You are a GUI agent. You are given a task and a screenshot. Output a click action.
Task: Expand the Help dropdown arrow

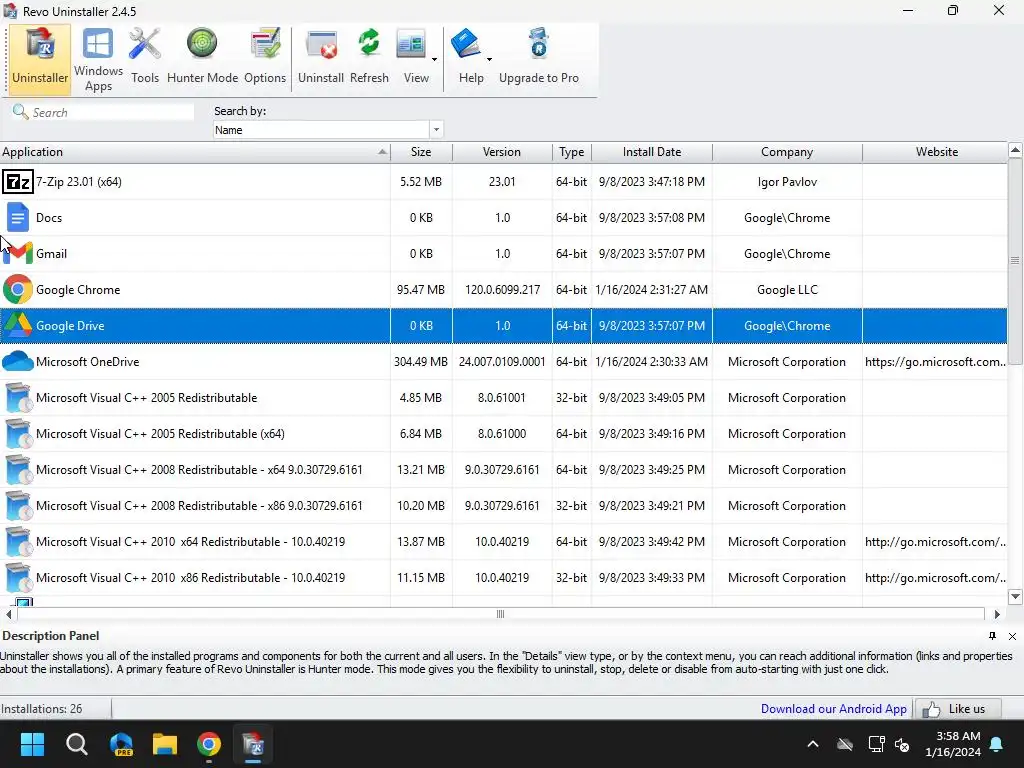pyautogui.click(x=489, y=59)
